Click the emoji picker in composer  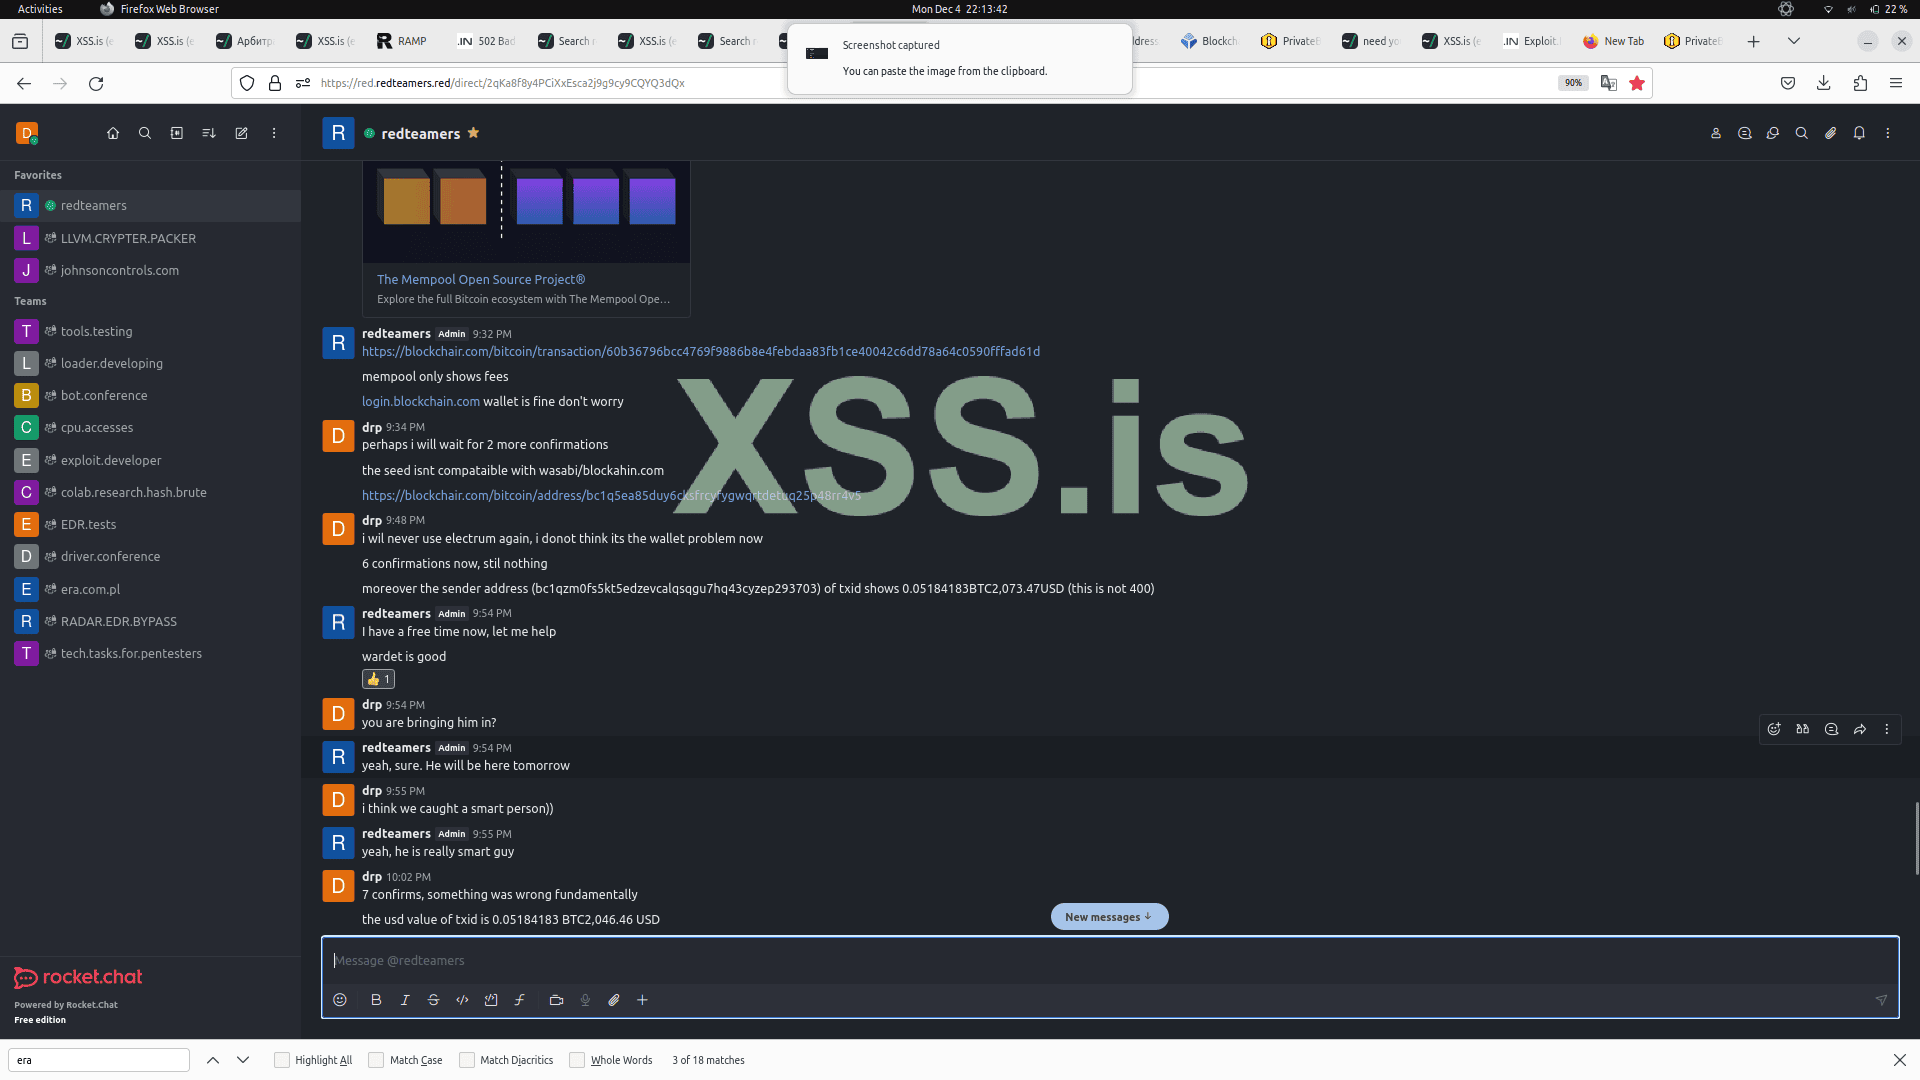pos(340,1000)
